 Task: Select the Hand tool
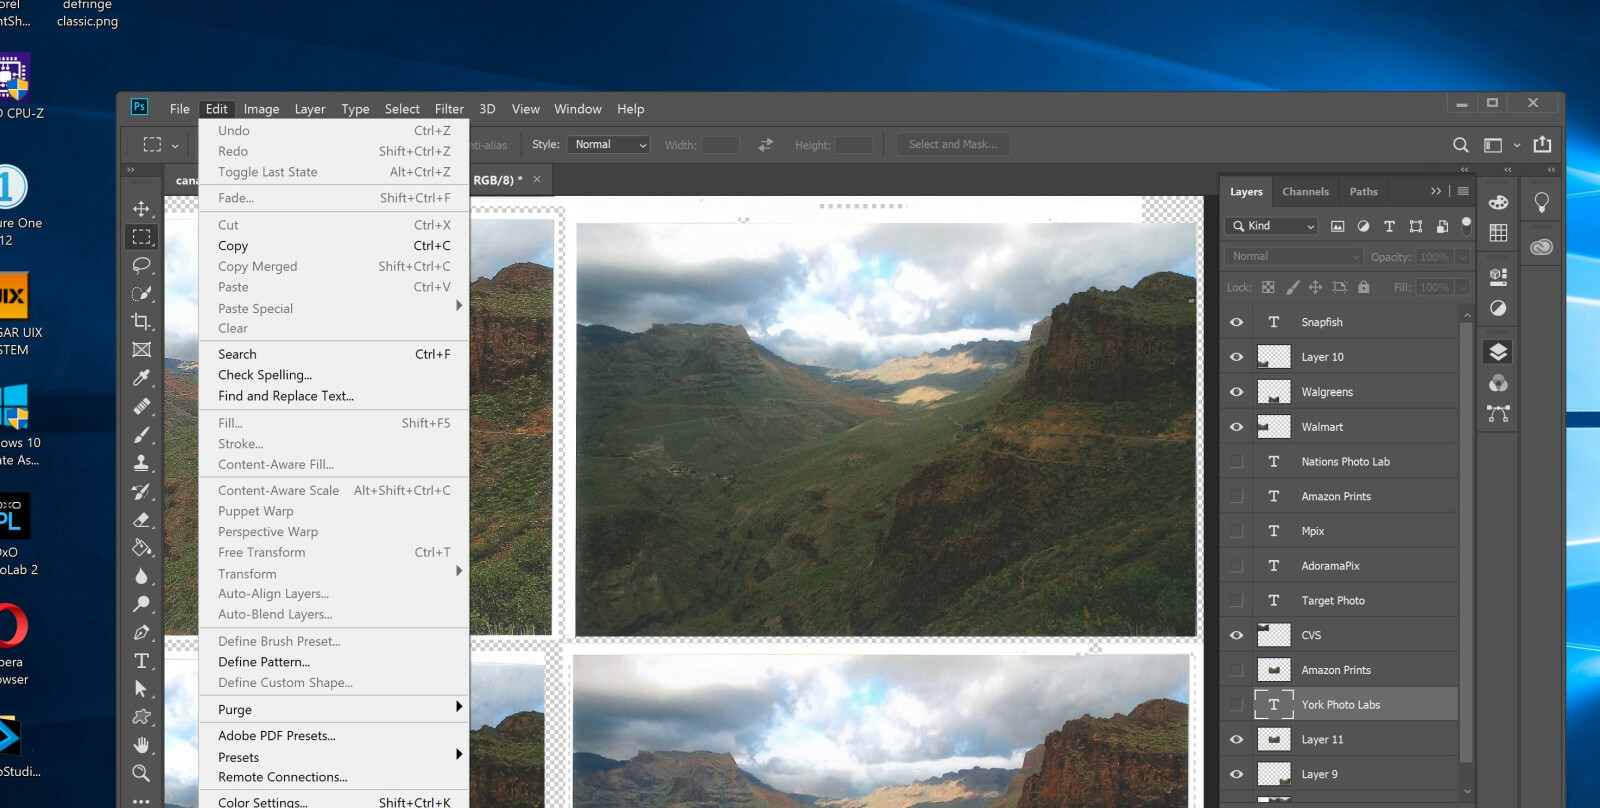[141, 745]
